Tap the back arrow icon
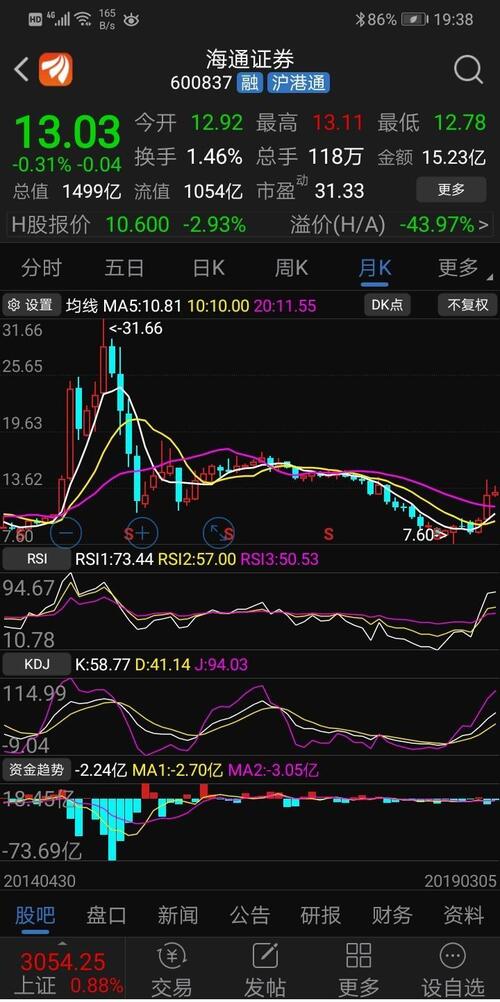 (20, 70)
